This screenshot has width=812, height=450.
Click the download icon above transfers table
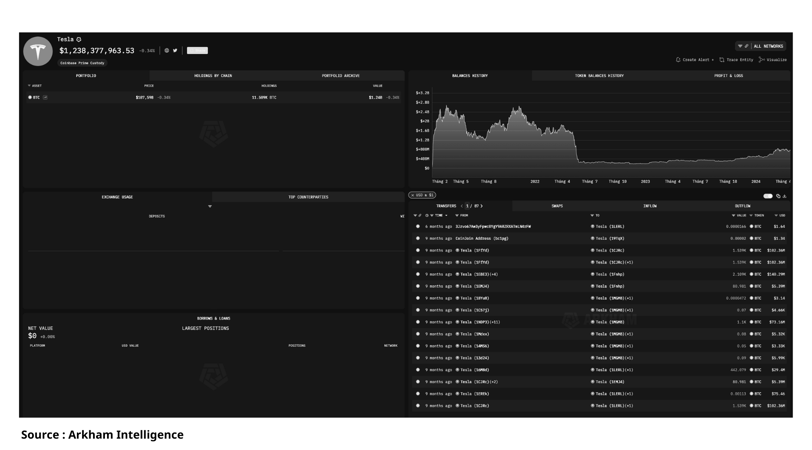click(785, 196)
